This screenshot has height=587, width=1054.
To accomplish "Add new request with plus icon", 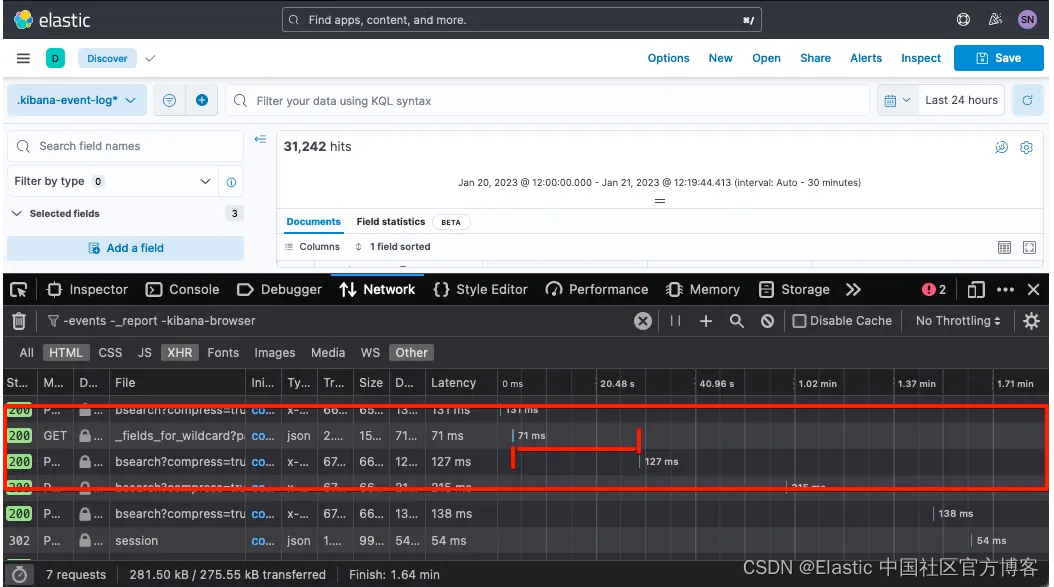I will tap(706, 321).
